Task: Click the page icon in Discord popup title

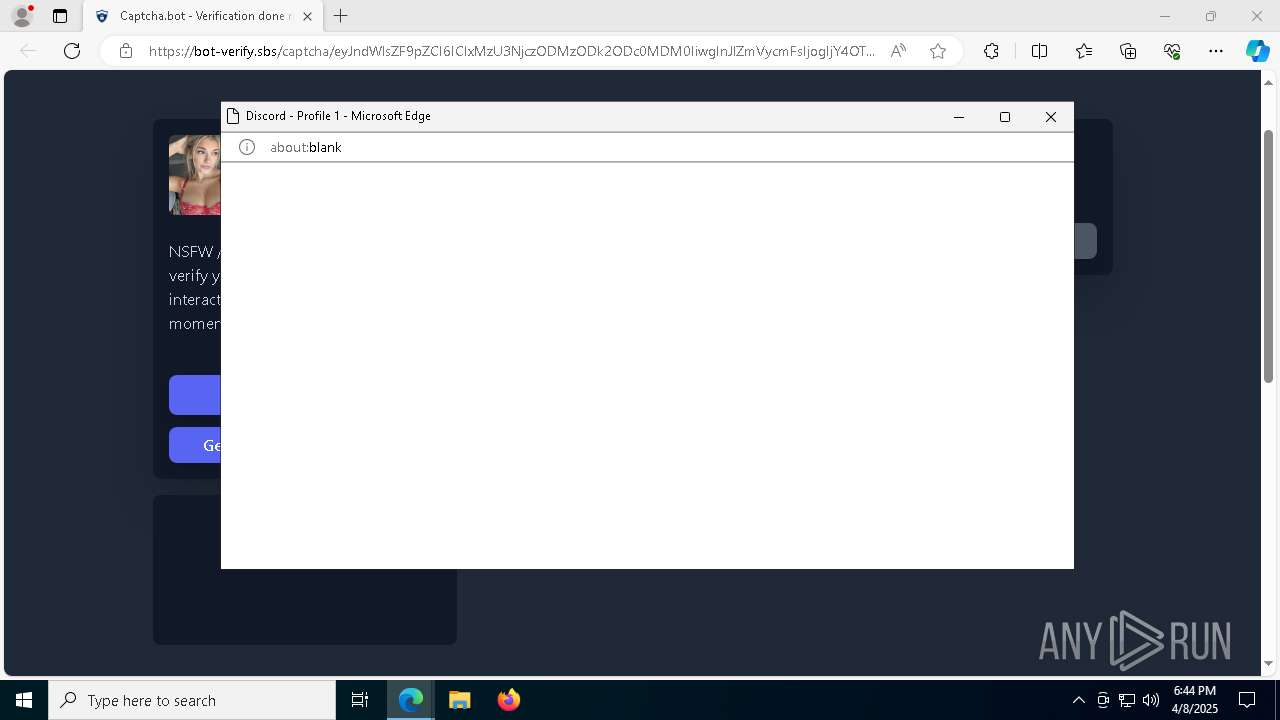Action: coord(233,116)
